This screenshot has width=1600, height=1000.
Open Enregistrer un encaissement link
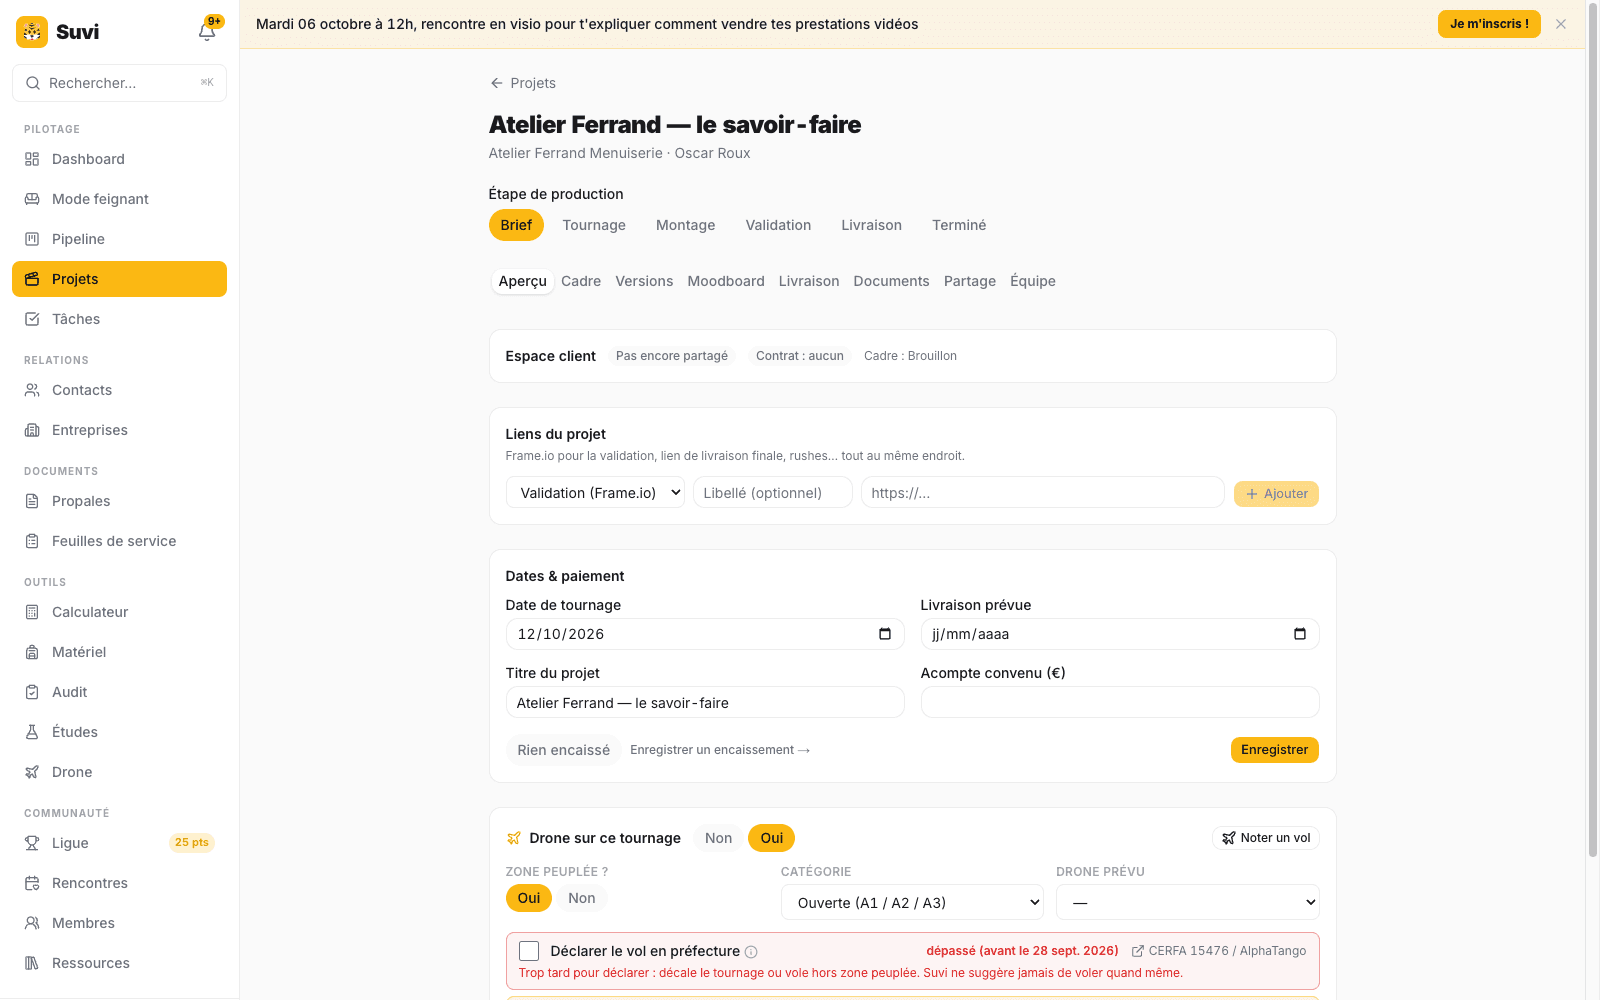click(720, 750)
